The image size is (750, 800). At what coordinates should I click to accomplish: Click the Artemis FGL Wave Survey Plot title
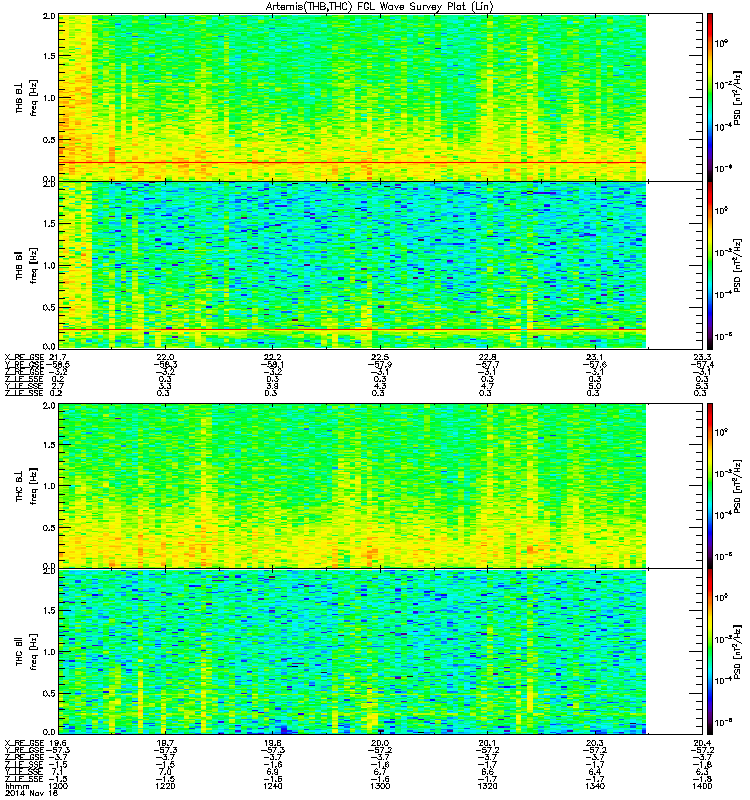tap(380, 7)
